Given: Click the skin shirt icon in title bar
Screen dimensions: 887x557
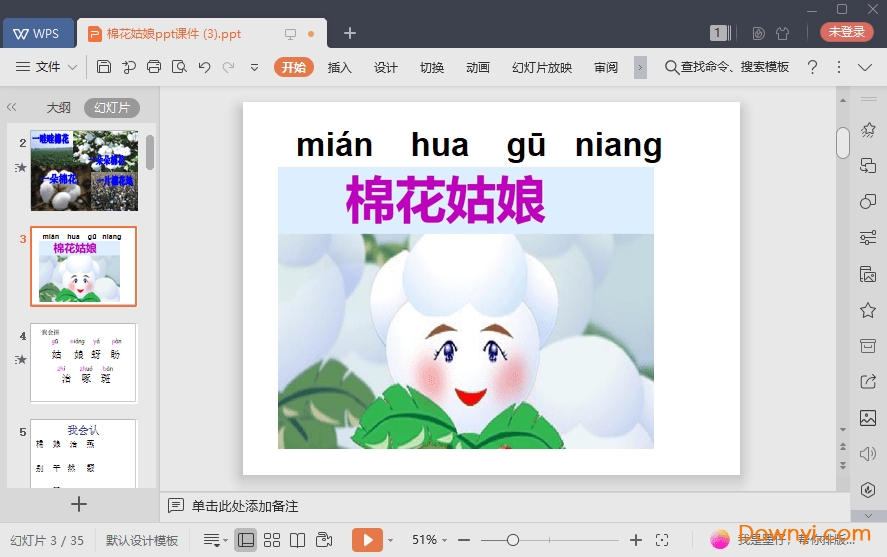Looking at the screenshot, I should click(782, 33).
